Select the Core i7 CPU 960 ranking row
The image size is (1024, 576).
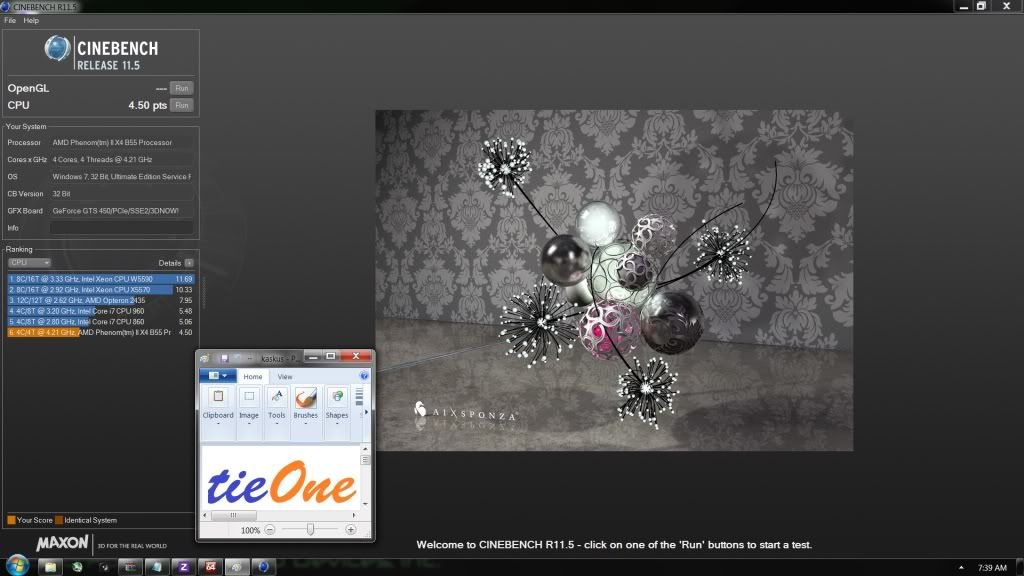point(101,311)
